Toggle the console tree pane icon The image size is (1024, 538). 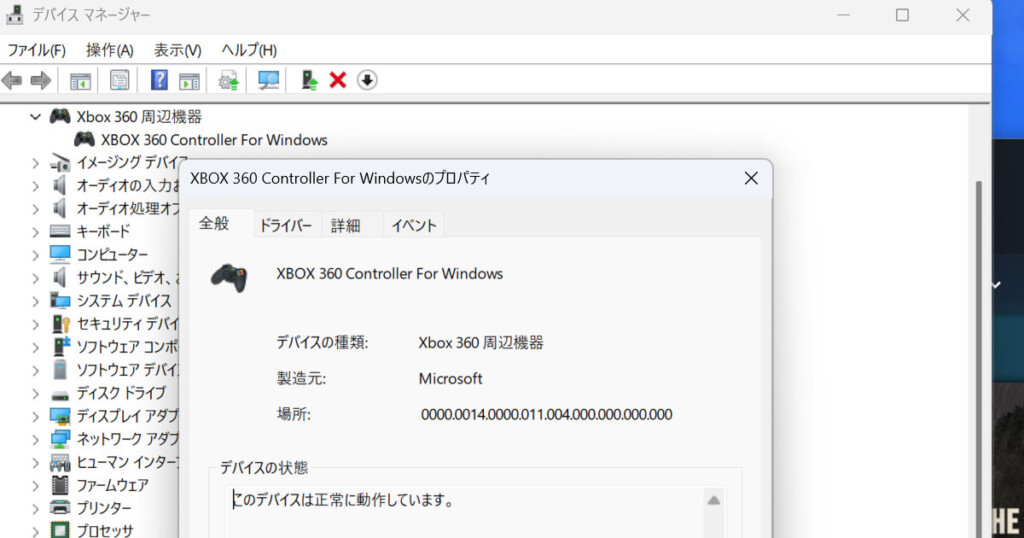tap(80, 80)
